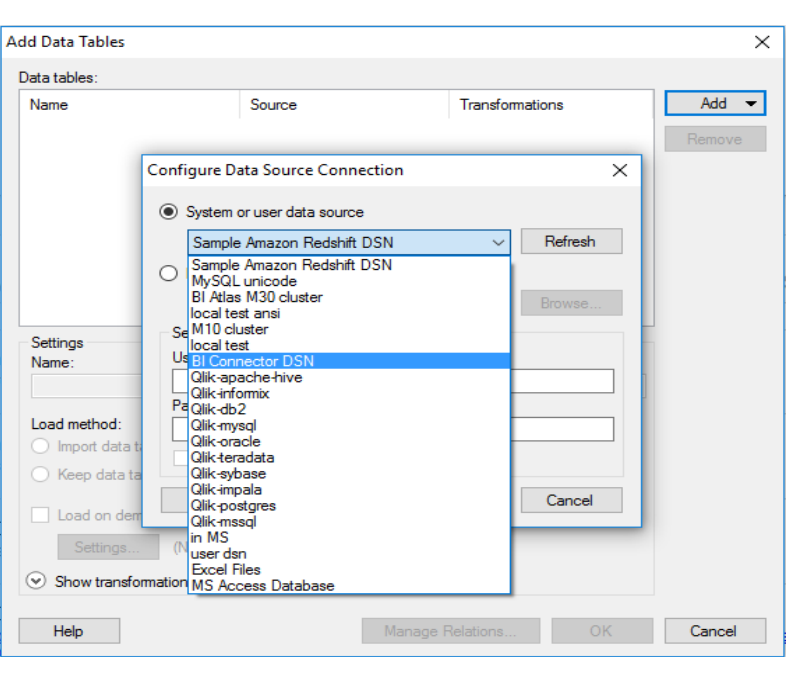
Task: Select System or user data source radio
Action: [168, 212]
